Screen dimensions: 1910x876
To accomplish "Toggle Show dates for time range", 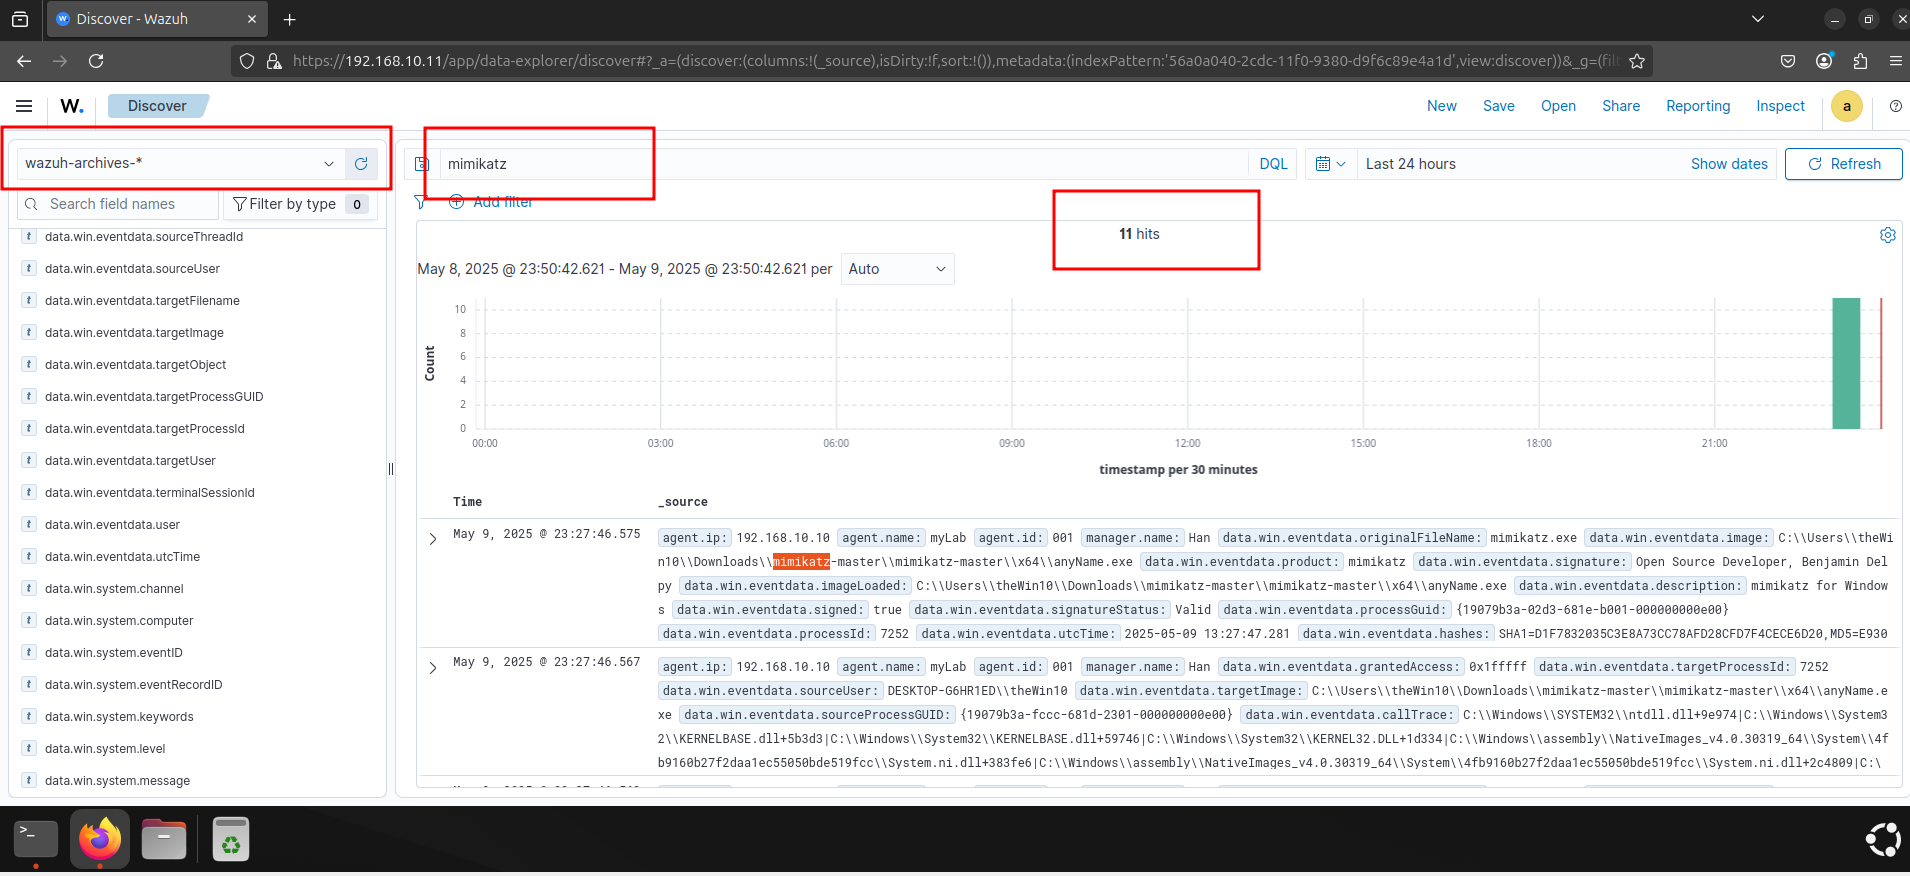I will pyautogui.click(x=1728, y=164).
